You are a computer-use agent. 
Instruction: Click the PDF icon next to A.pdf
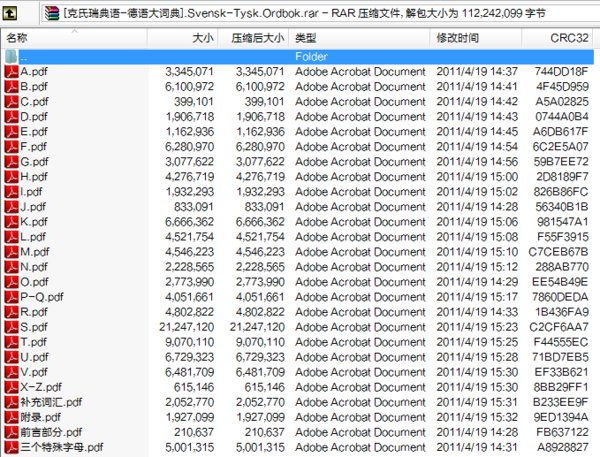click(11, 72)
